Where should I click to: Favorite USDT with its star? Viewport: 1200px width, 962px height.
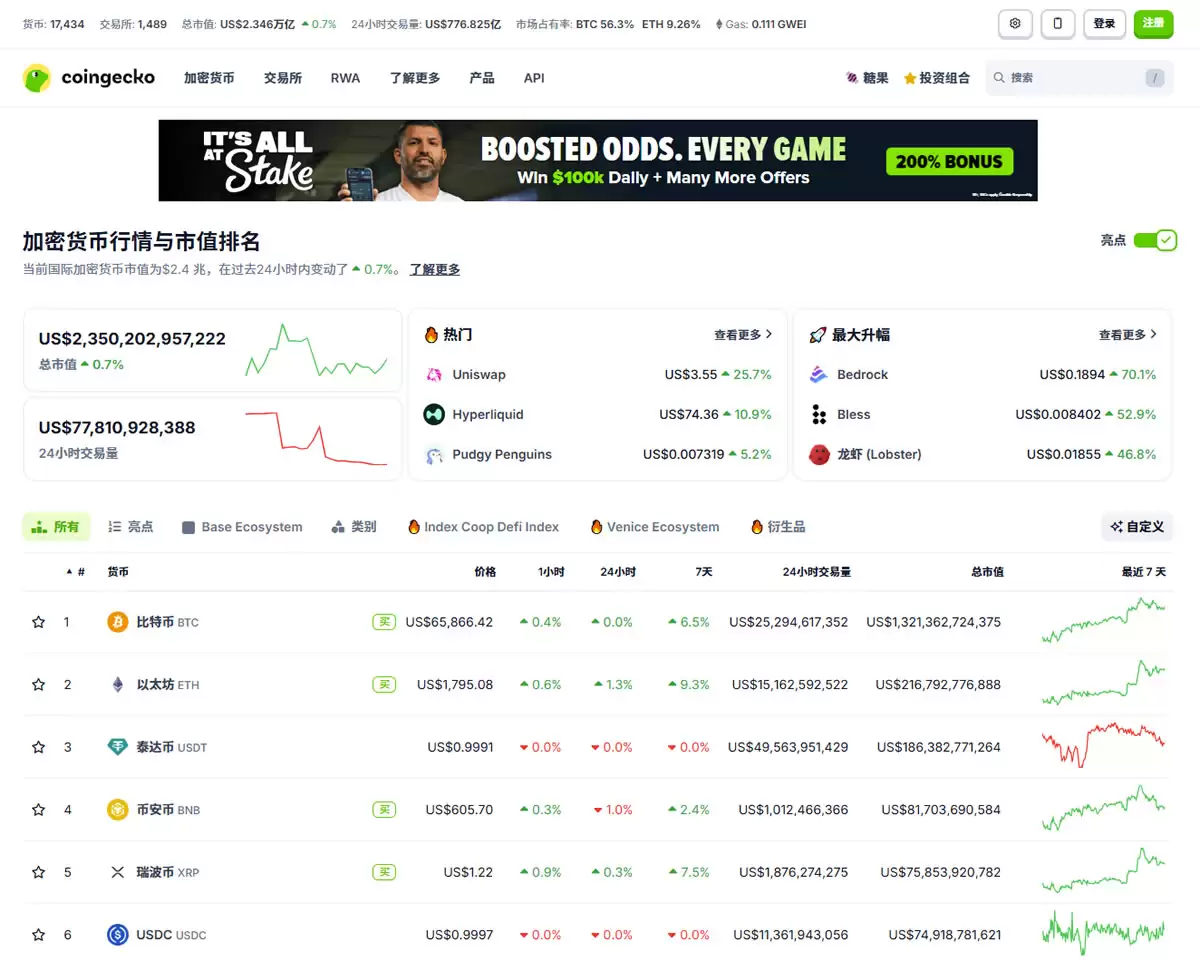[39, 747]
